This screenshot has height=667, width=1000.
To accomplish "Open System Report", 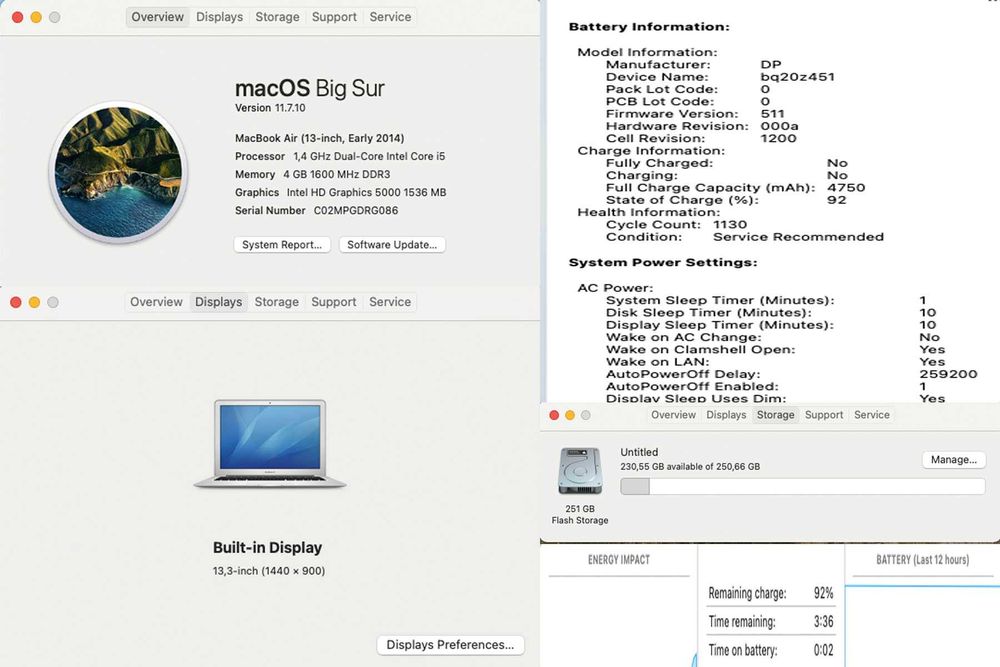I will [x=282, y=245].
